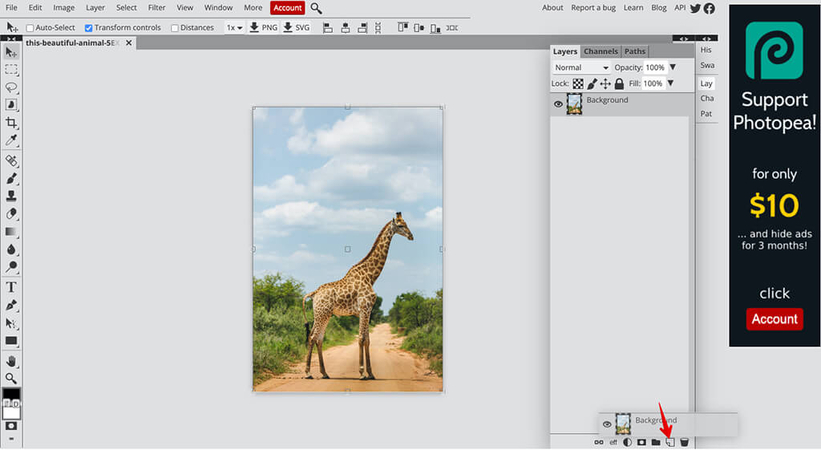This screenshot has width=821, height=450.
Task: Hide the Background layer with eye icon
Action: click(559, 103)
